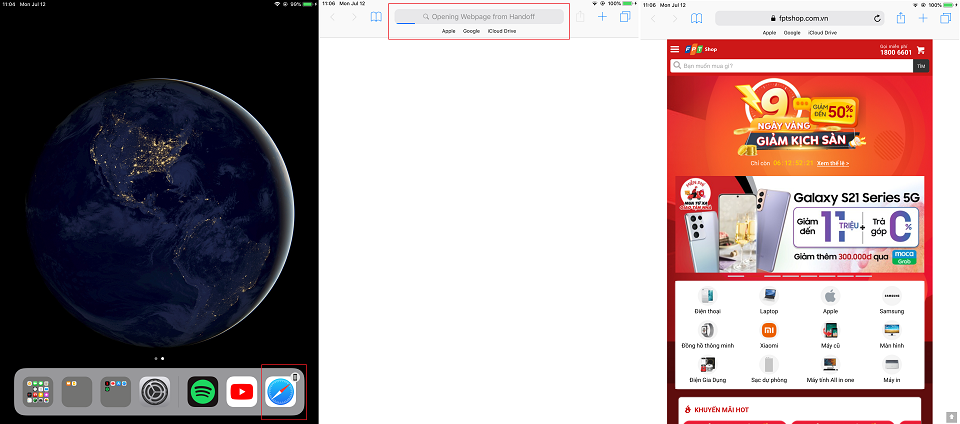Select the Xiaomi category
The image size is (960, 424).
tap(769, 335)
